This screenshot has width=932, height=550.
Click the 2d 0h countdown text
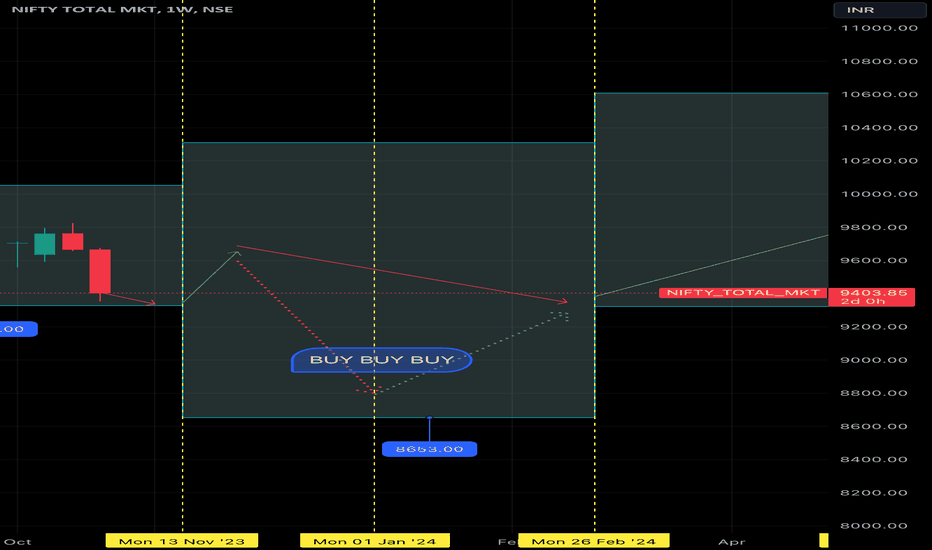[x=862, y=301]
